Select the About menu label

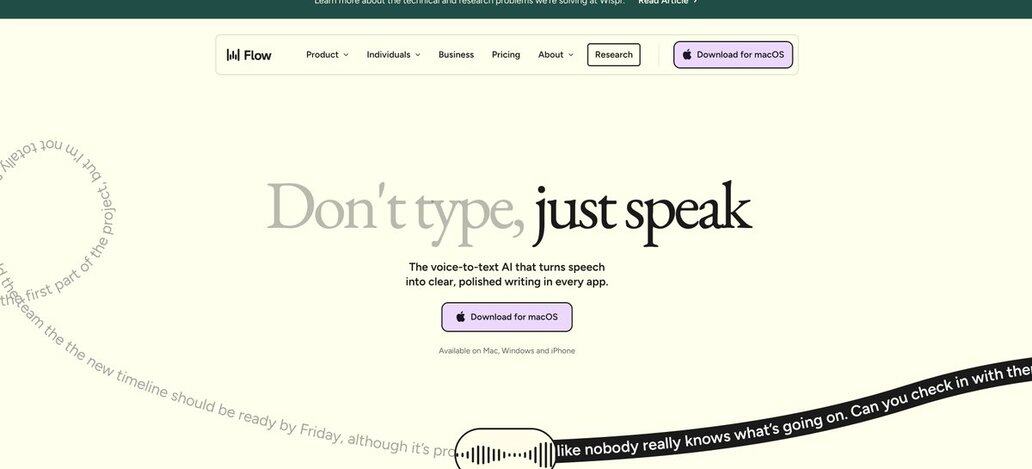551,55
